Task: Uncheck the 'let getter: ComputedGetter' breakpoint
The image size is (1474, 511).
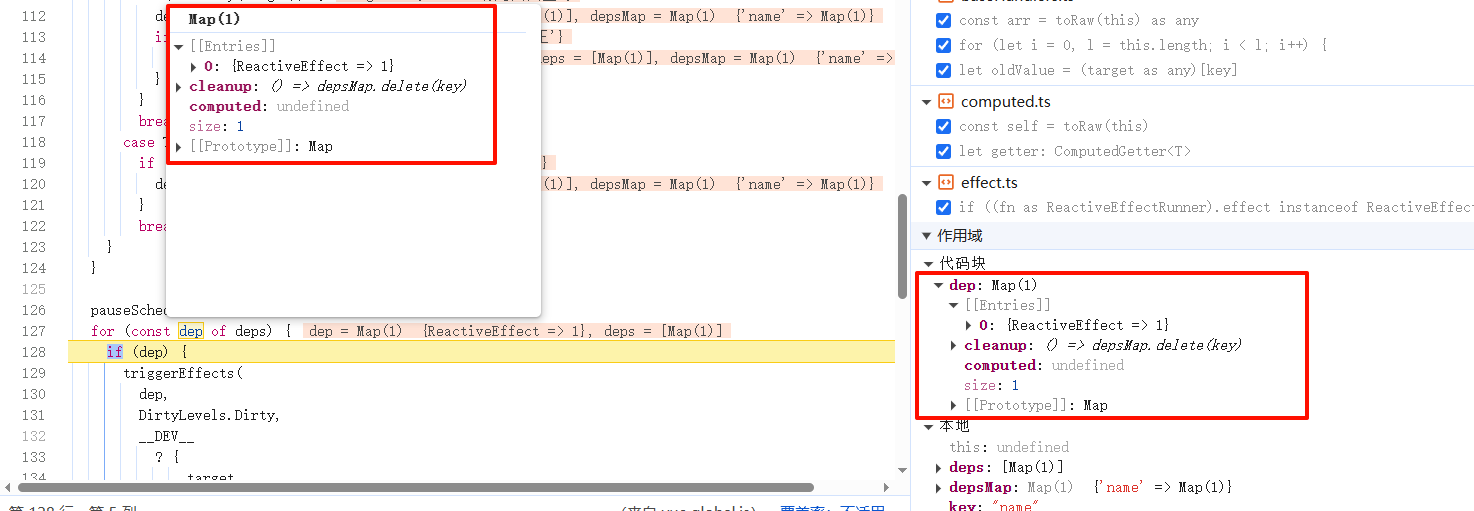Action: click(x=943, y=151)
